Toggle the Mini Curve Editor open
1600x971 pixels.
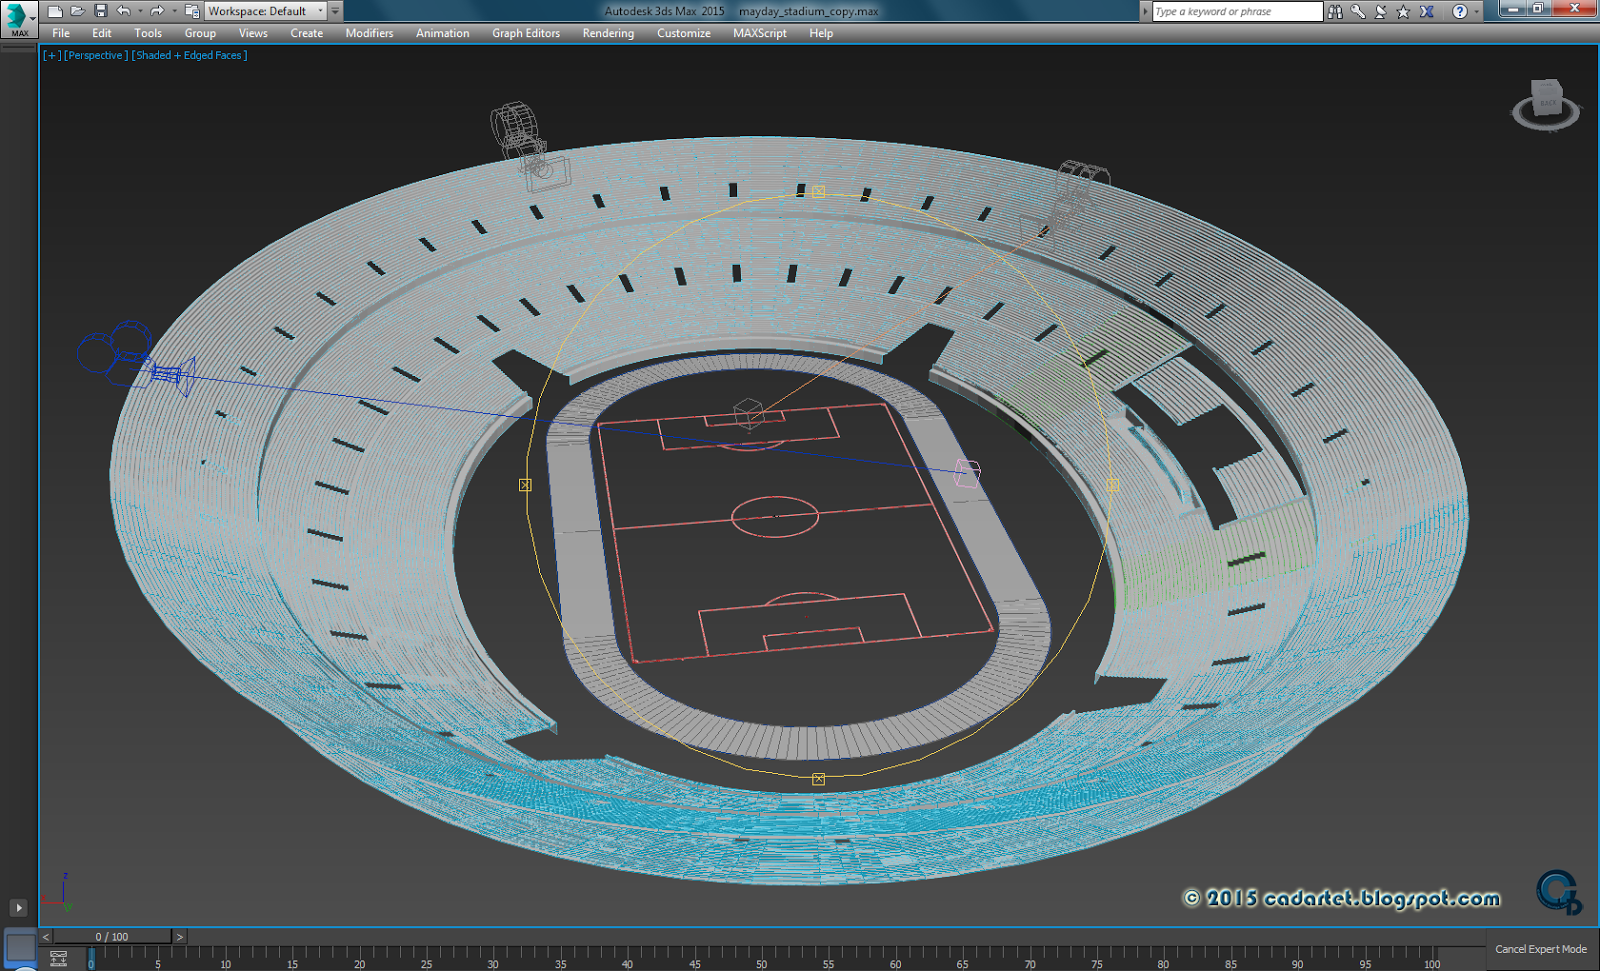[x=58, y=957]
